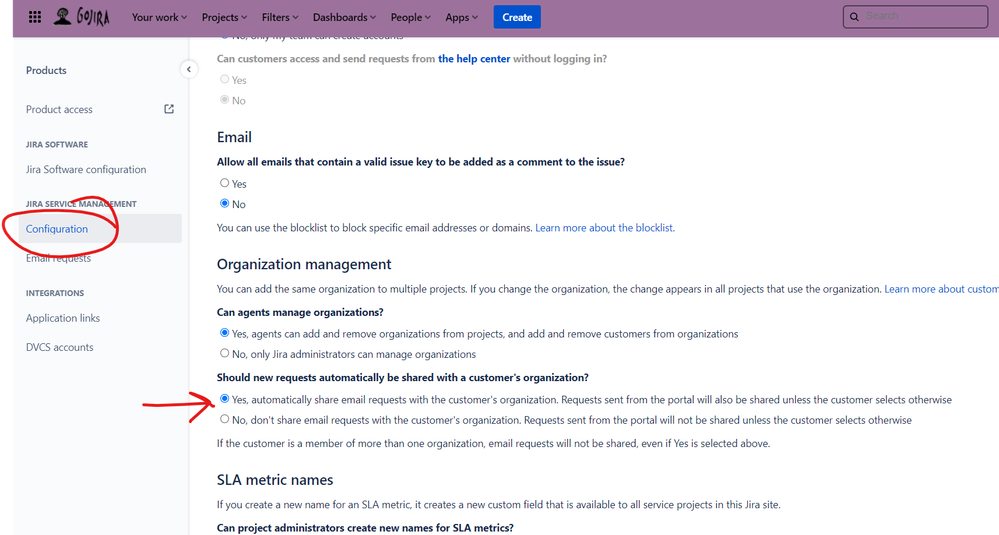
Task: Open the help center link
Action: pyautogui.click(x=474, y=59)
